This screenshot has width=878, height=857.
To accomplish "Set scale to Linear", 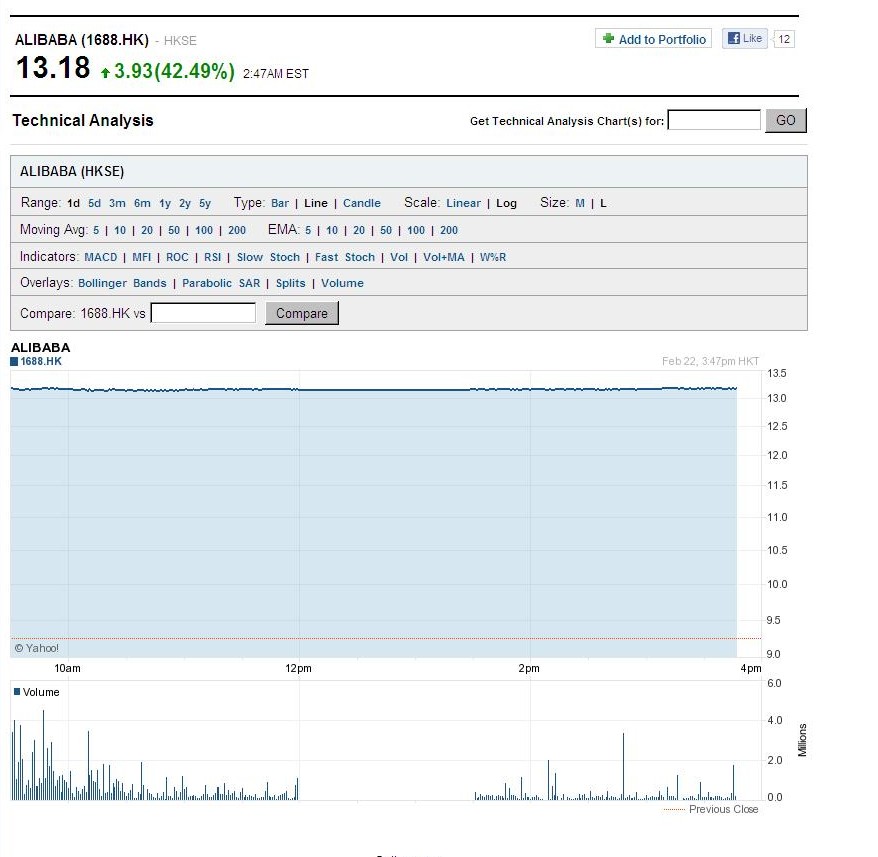I will point(464,203).
